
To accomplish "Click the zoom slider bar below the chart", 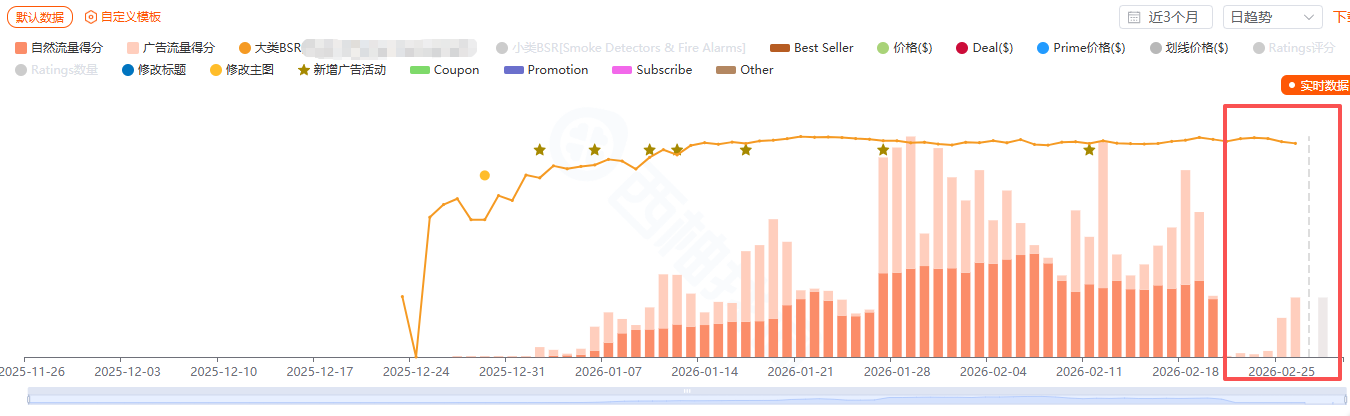I will [x=686, y=398].
